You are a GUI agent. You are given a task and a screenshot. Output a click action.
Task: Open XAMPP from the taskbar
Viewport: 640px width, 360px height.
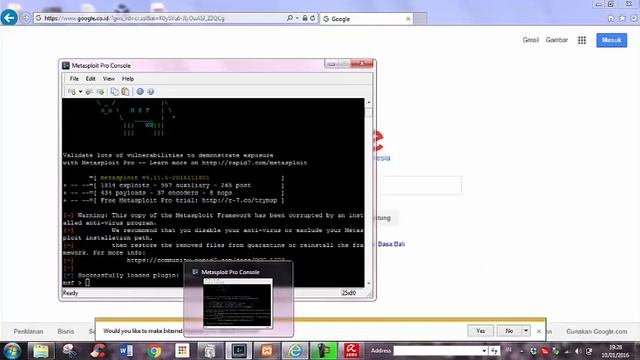pos(267,351)
